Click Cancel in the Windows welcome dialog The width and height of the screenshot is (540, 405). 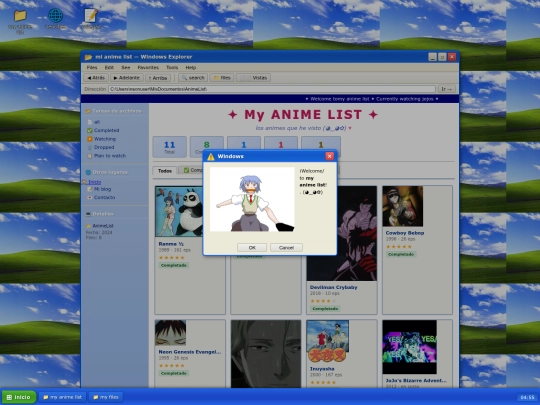[286, 248]
